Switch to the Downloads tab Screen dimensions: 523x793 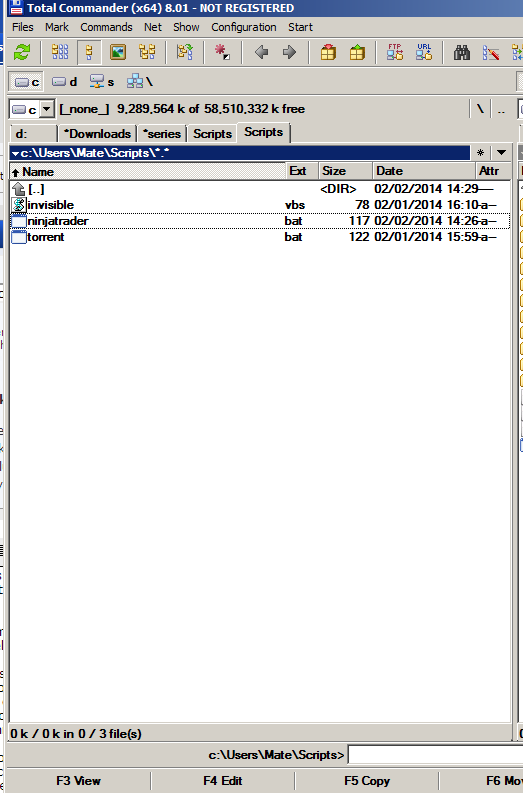97,134
